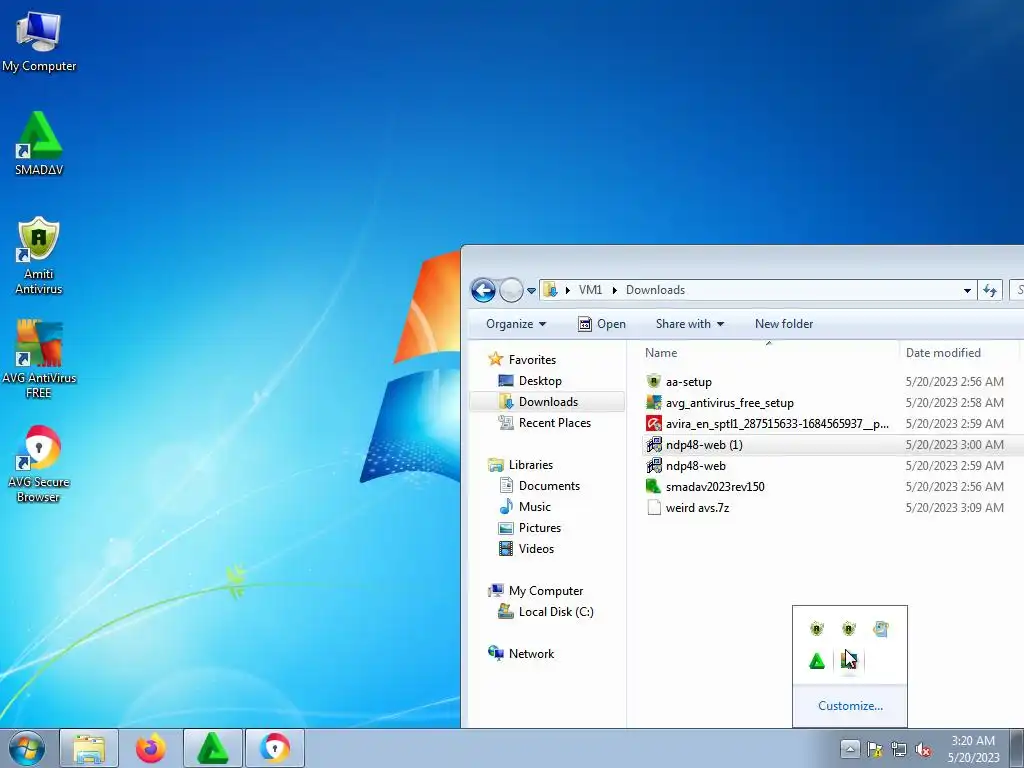Click the date 5/20/2023 2:58 AM
This screenshot has height=768, width=1024.
click(954, 402)
